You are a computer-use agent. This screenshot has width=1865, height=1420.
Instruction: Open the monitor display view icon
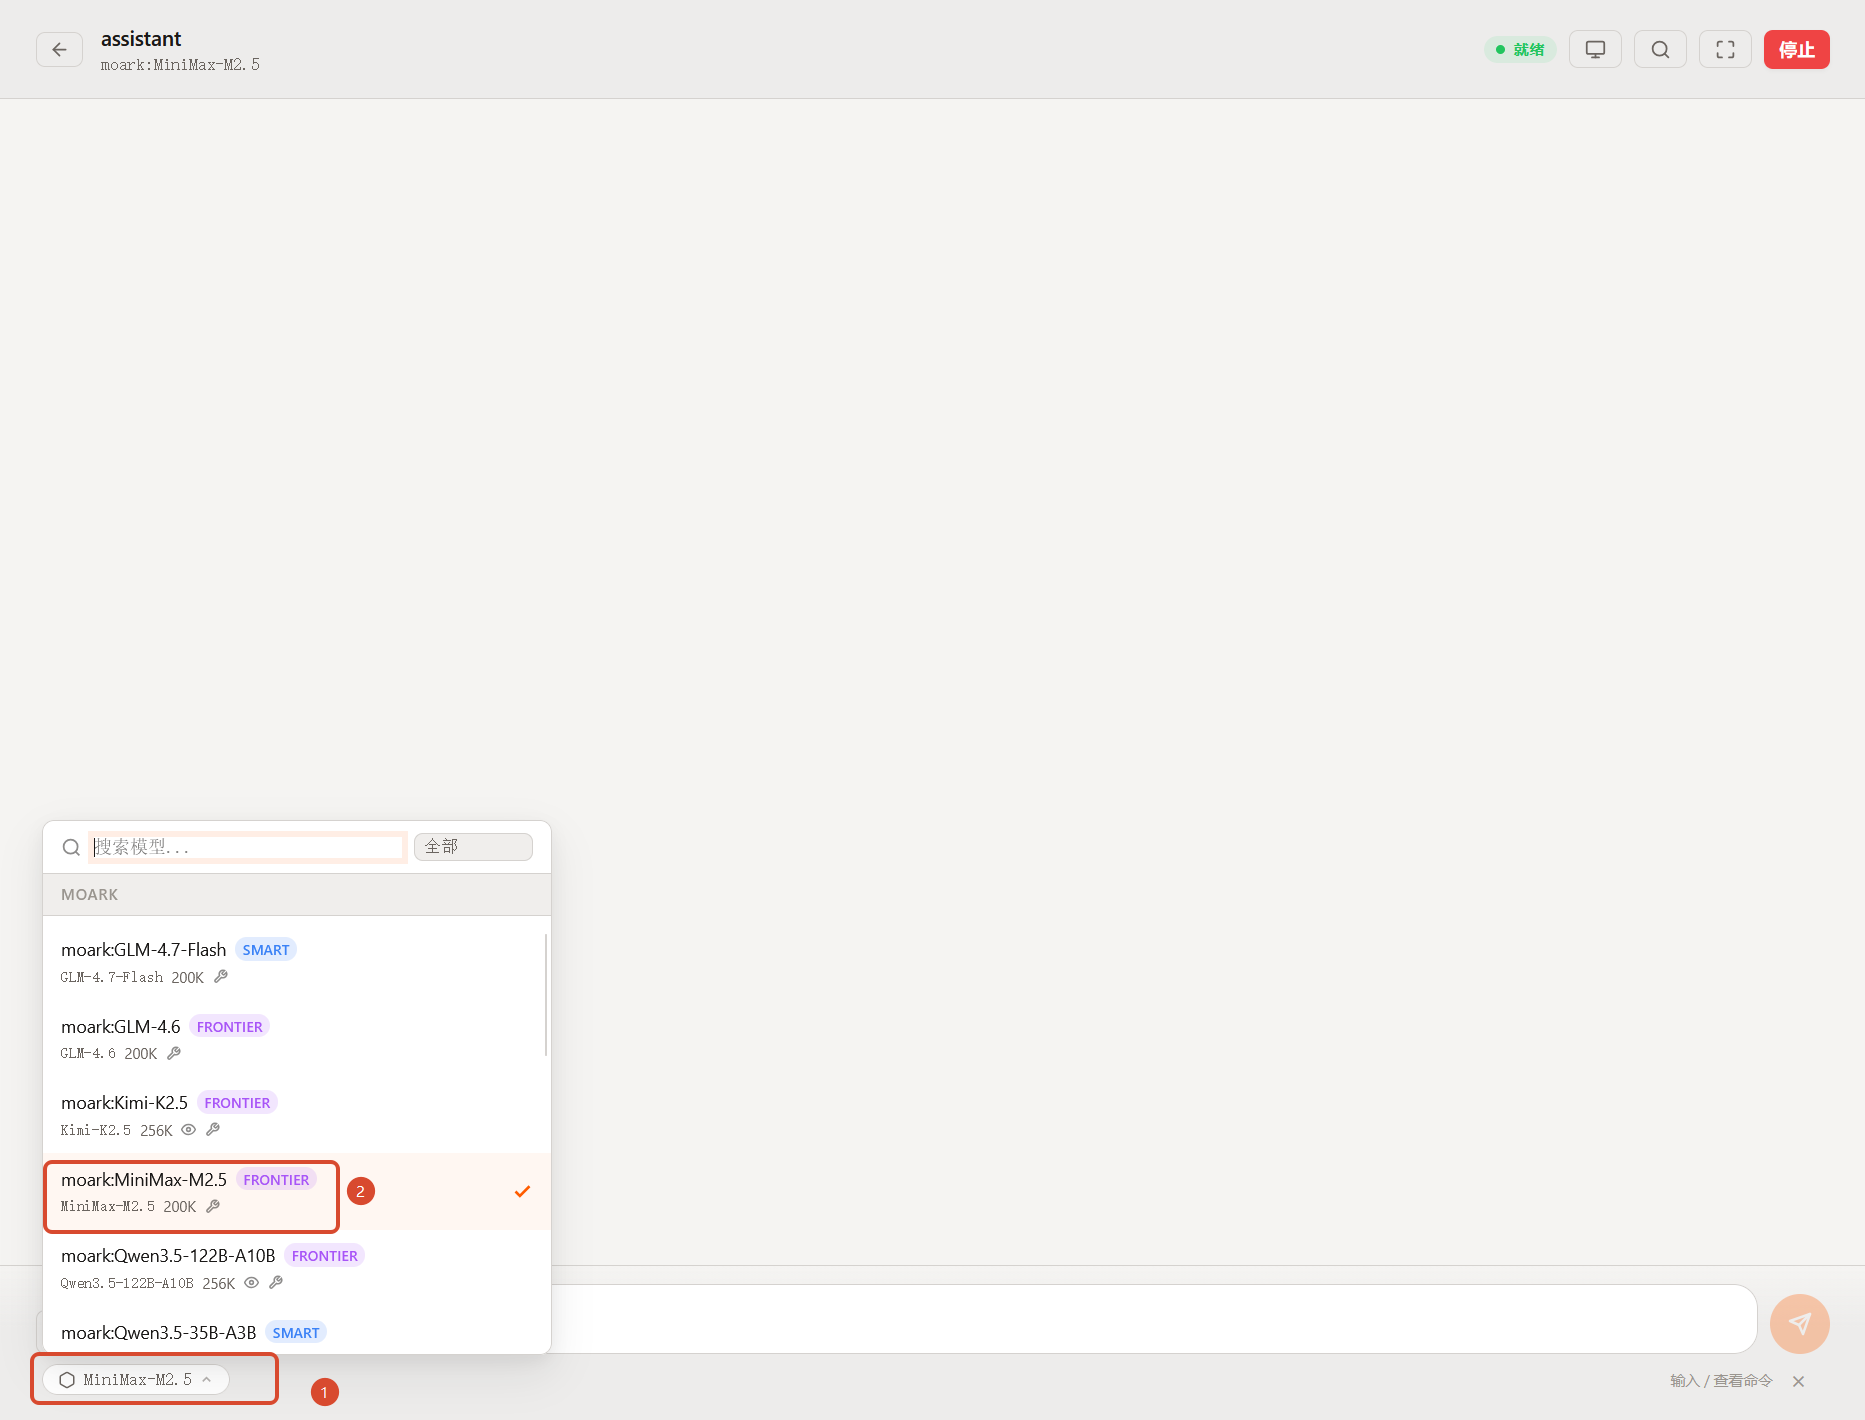pos(1595,50)
